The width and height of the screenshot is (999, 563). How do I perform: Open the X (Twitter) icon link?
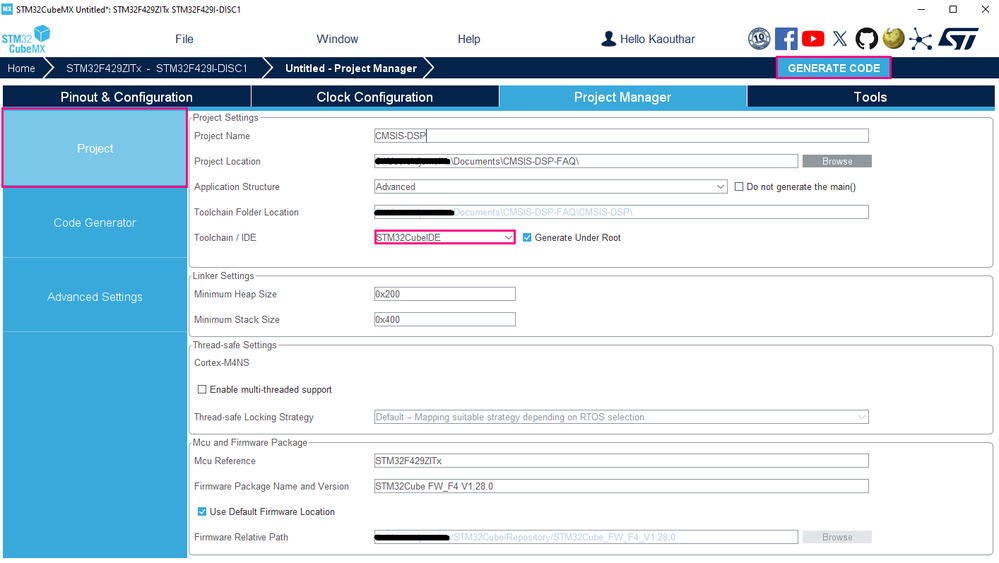click(x=840, y=39)
